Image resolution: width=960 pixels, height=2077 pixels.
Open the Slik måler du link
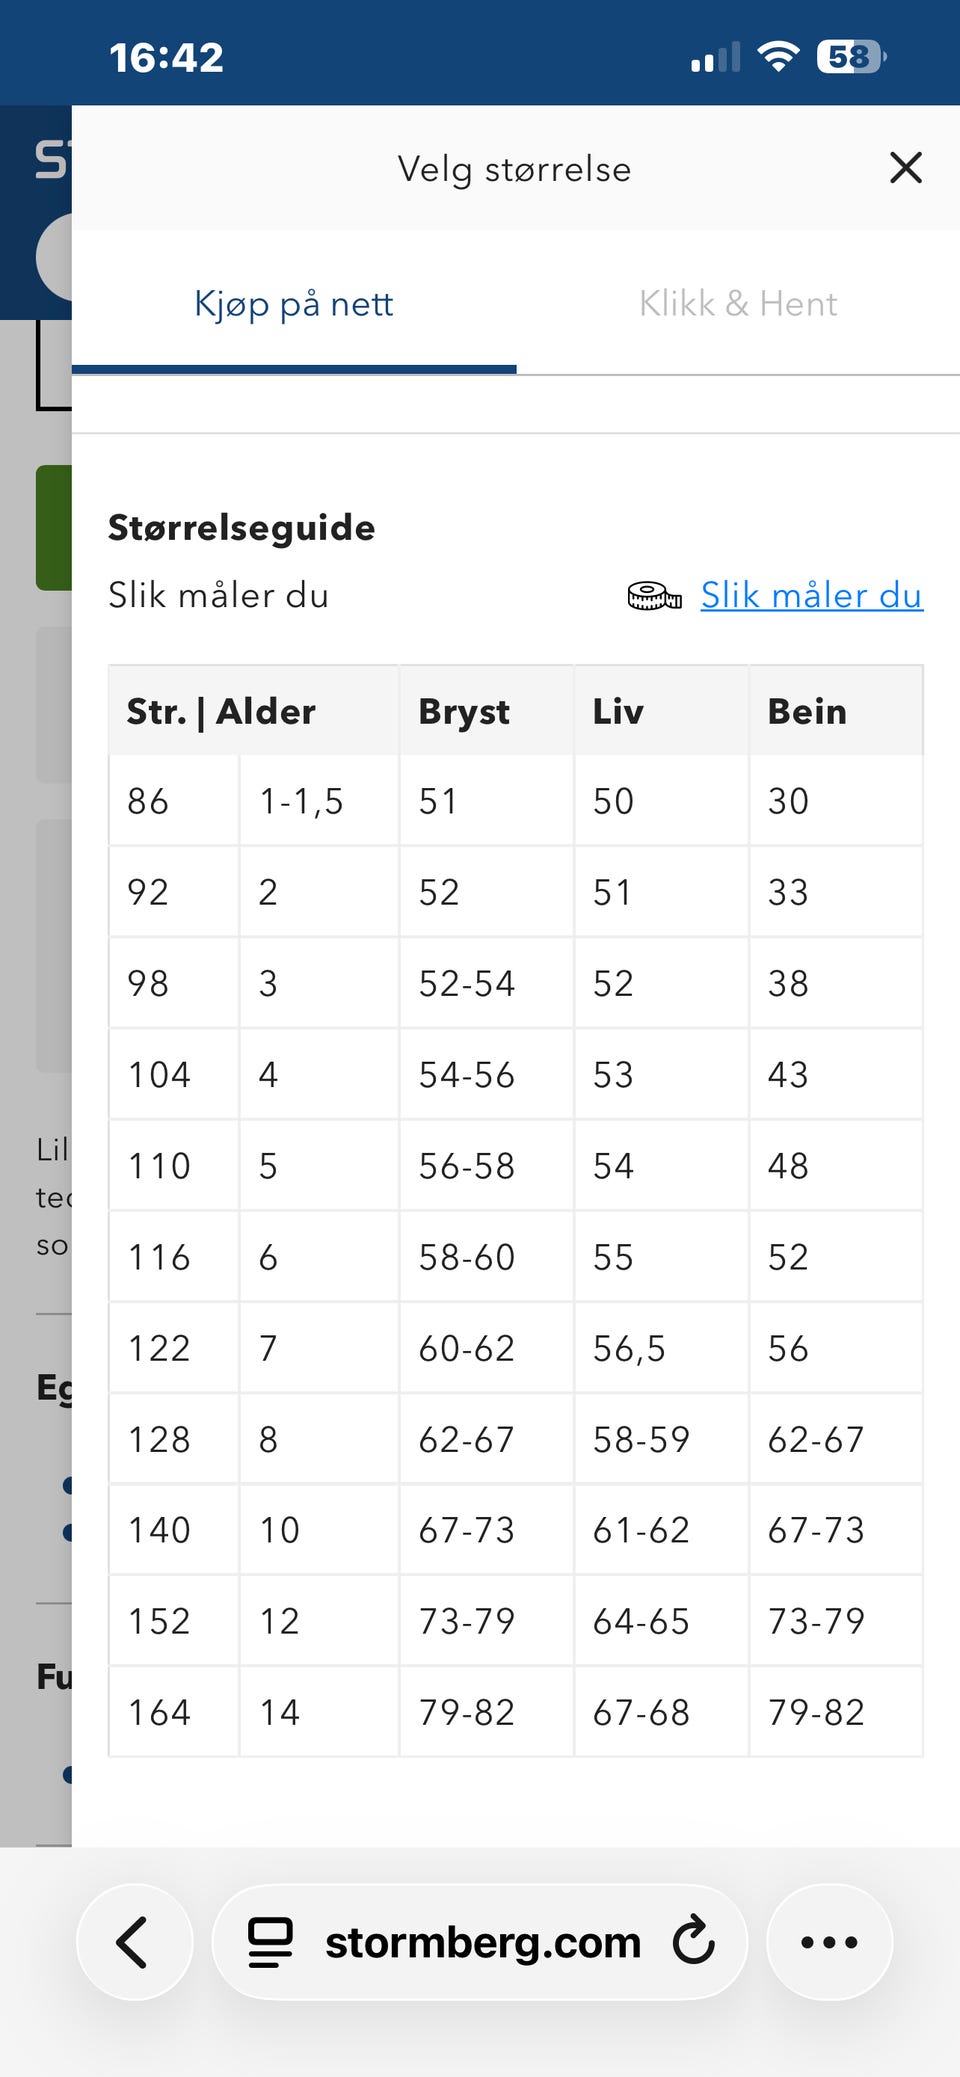(811, 595)
